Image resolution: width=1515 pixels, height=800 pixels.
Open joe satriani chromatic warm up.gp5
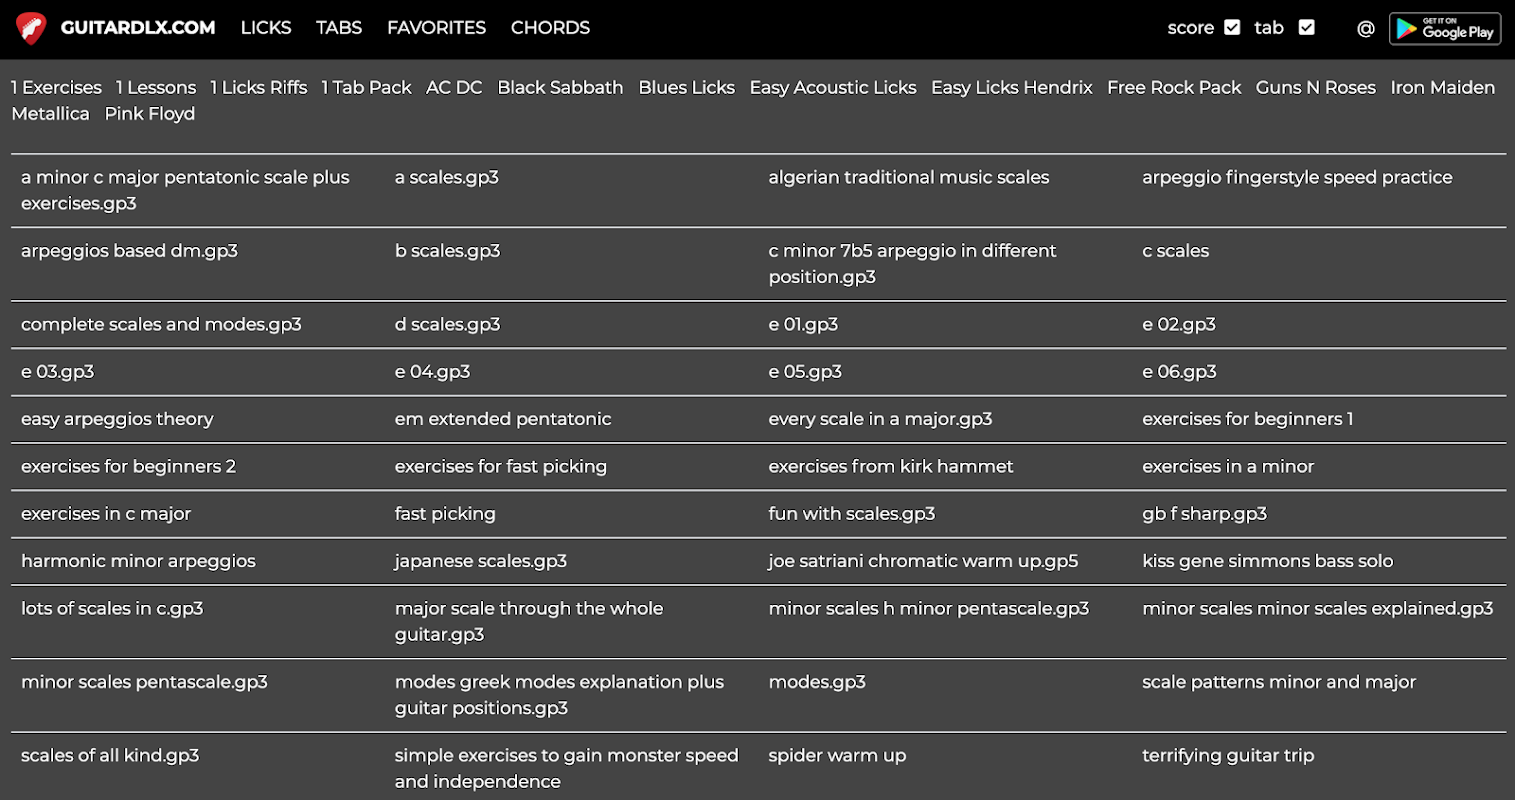tap(923, 561)
